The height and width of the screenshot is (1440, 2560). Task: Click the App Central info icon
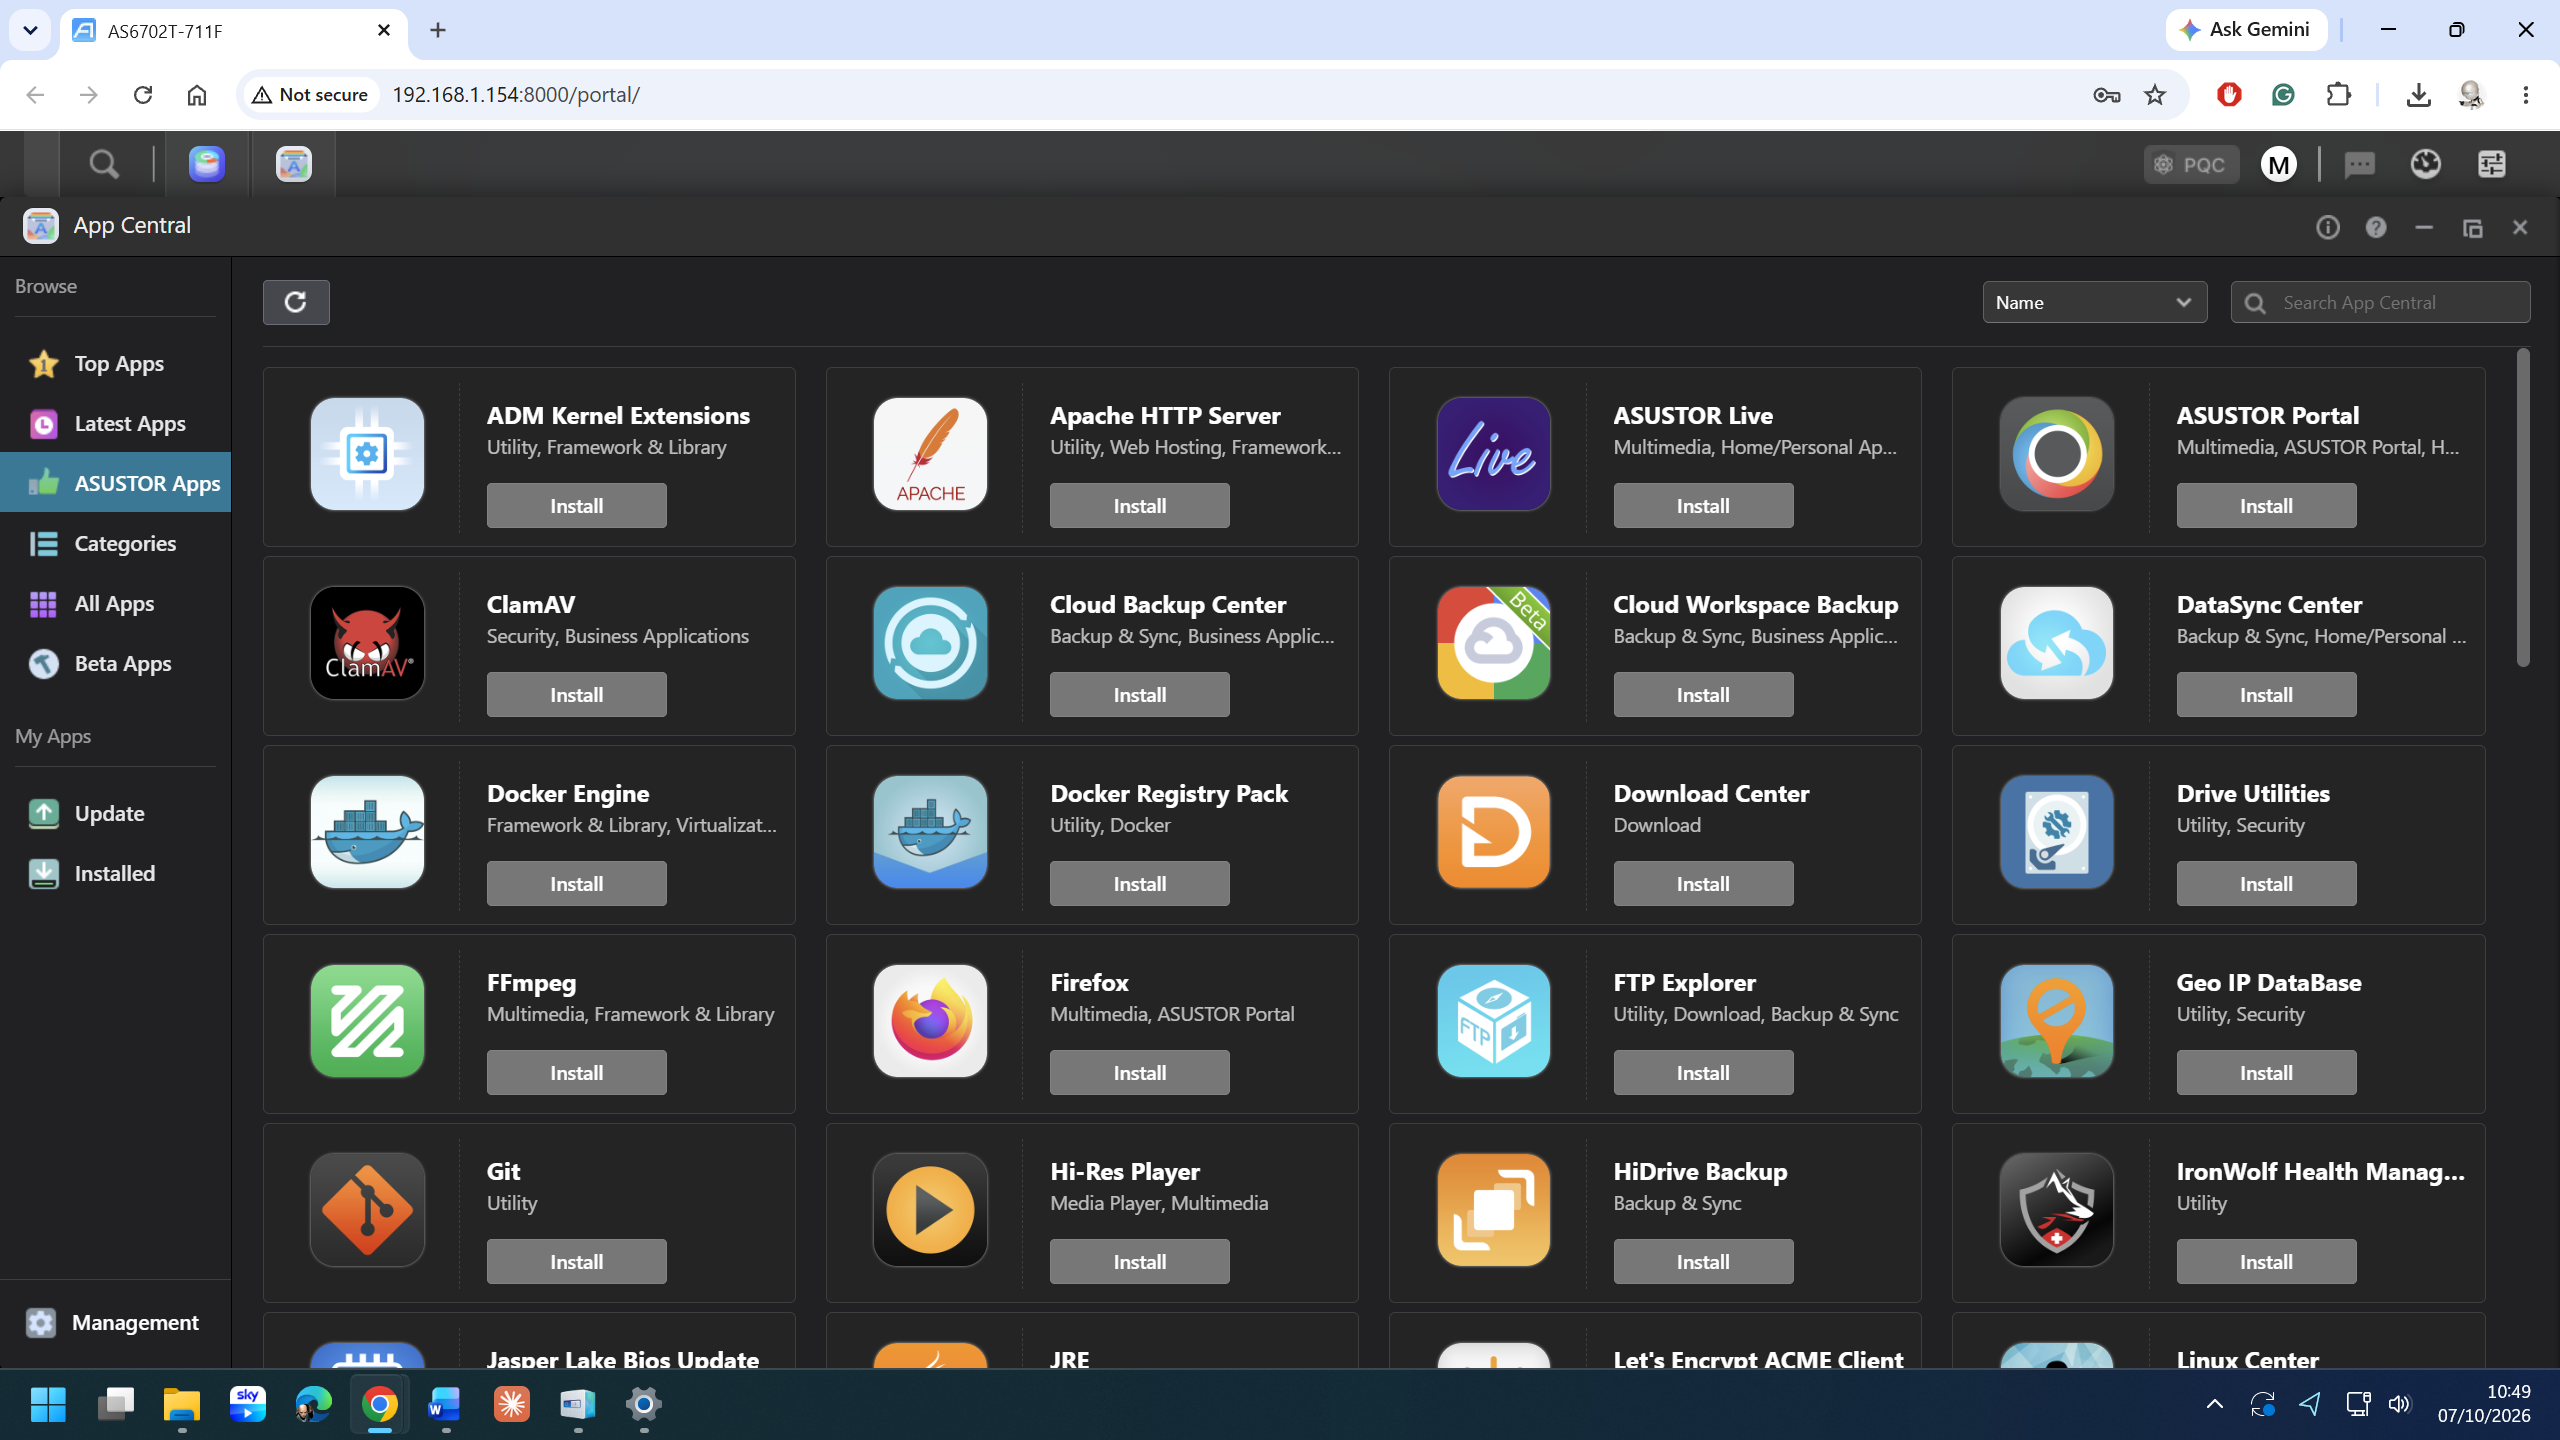(x=2328, y=227)
